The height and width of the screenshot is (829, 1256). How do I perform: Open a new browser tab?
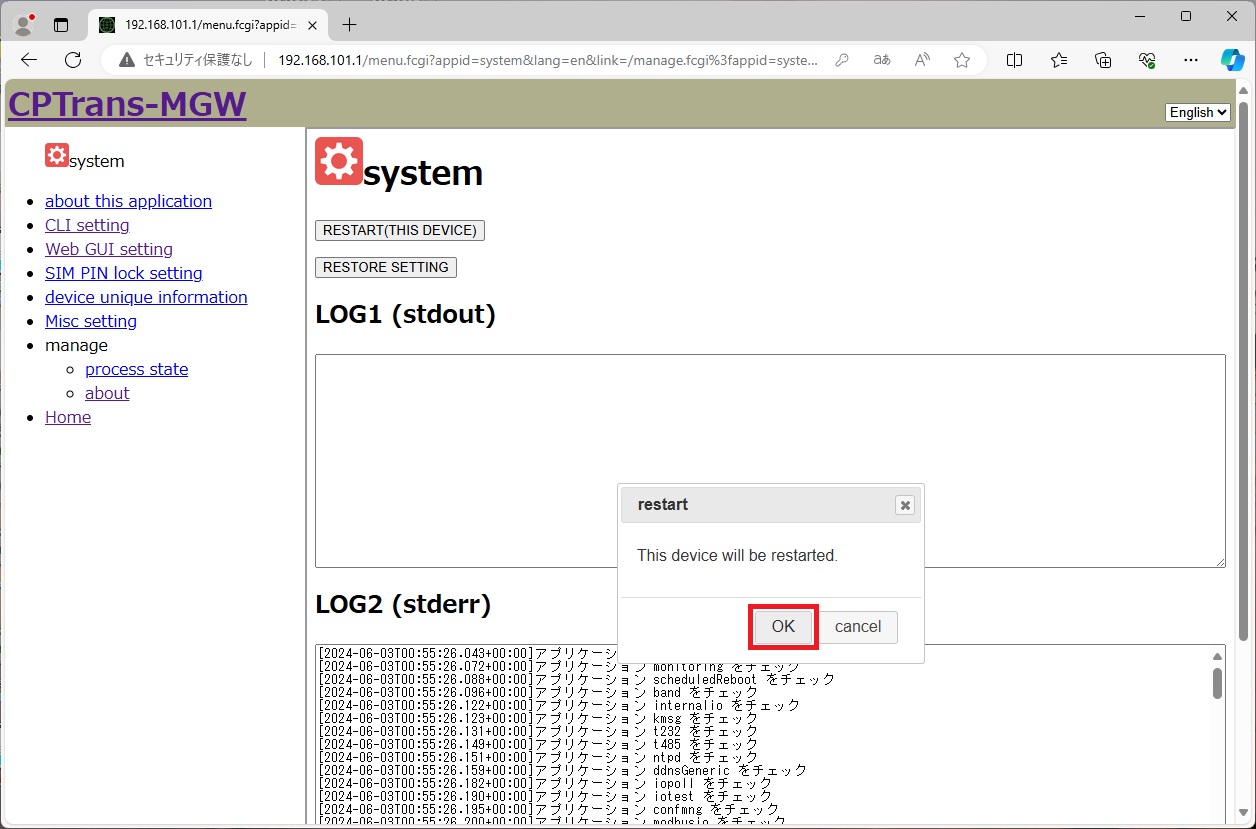coord(349,24)
